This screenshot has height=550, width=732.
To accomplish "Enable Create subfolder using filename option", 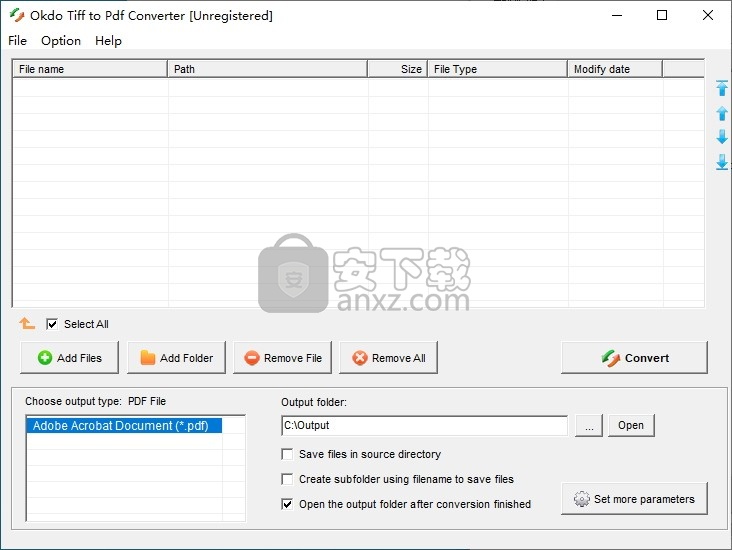I will coord(287,479).
